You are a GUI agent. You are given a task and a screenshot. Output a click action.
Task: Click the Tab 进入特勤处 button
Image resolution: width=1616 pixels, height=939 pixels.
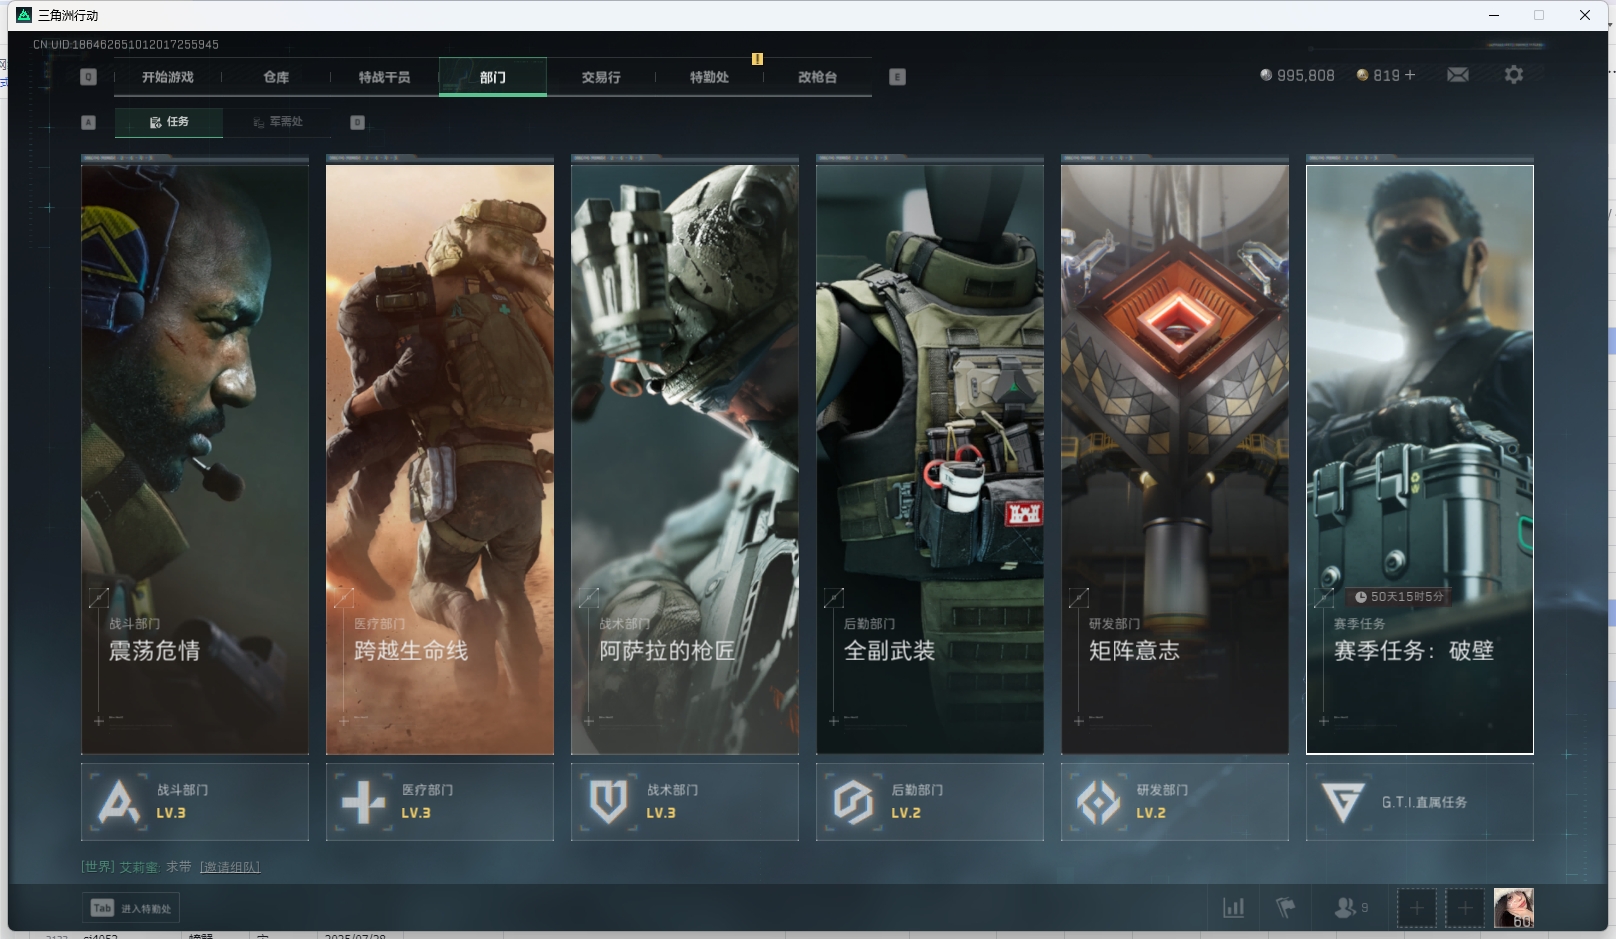131,908
